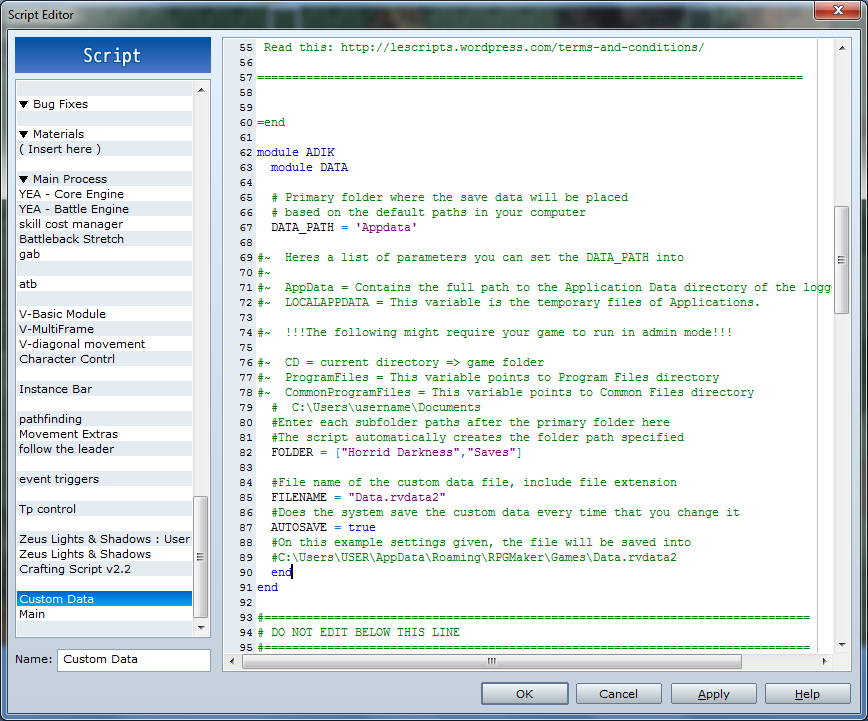868x721 pixels.
Task: Open Help for the Script Editor
Action: point(807,694)
